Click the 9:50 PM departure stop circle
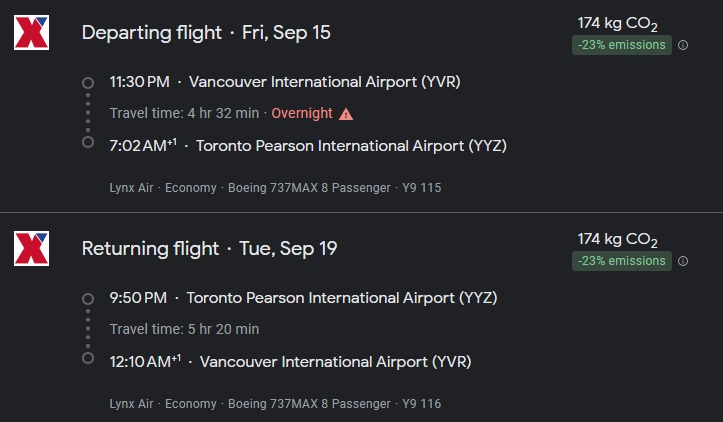 88,298
